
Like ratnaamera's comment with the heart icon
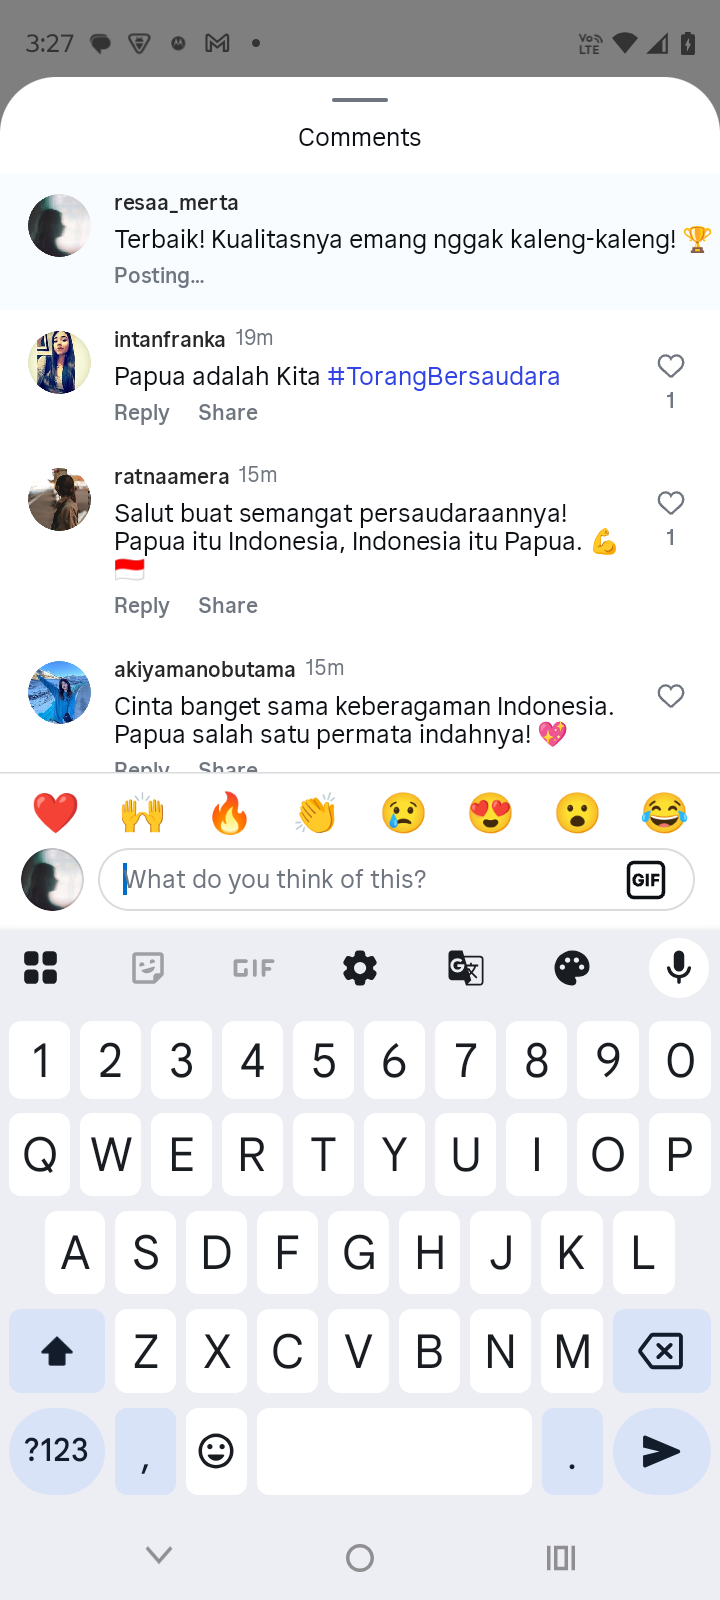coord(671,503)
